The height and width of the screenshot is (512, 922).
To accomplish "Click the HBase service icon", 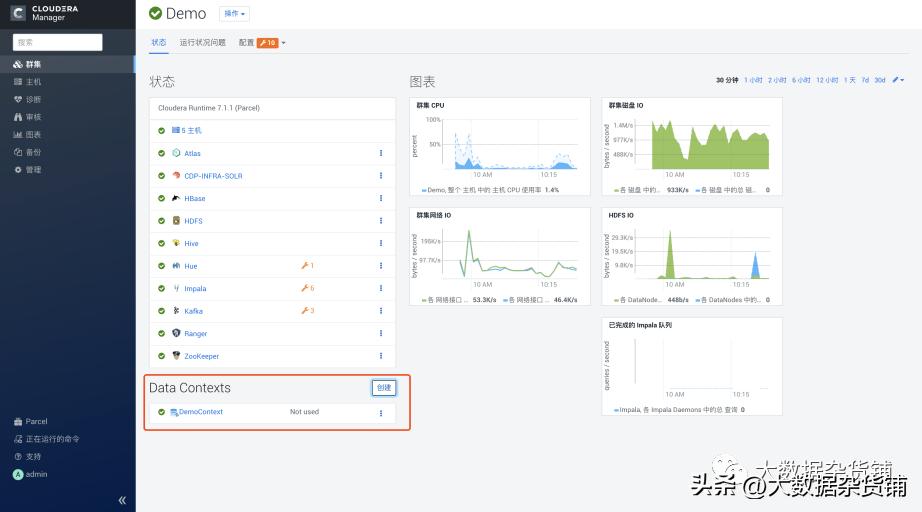I will 176,198.
